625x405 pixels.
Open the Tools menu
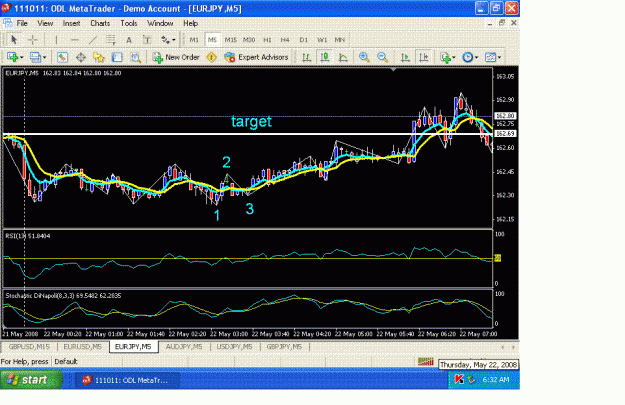(x=129, y=23)
